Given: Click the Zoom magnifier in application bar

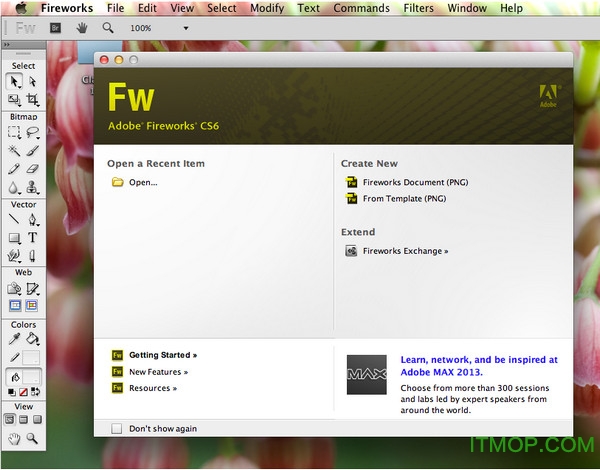Looking at the screenshot, I should tap(108, 28).
